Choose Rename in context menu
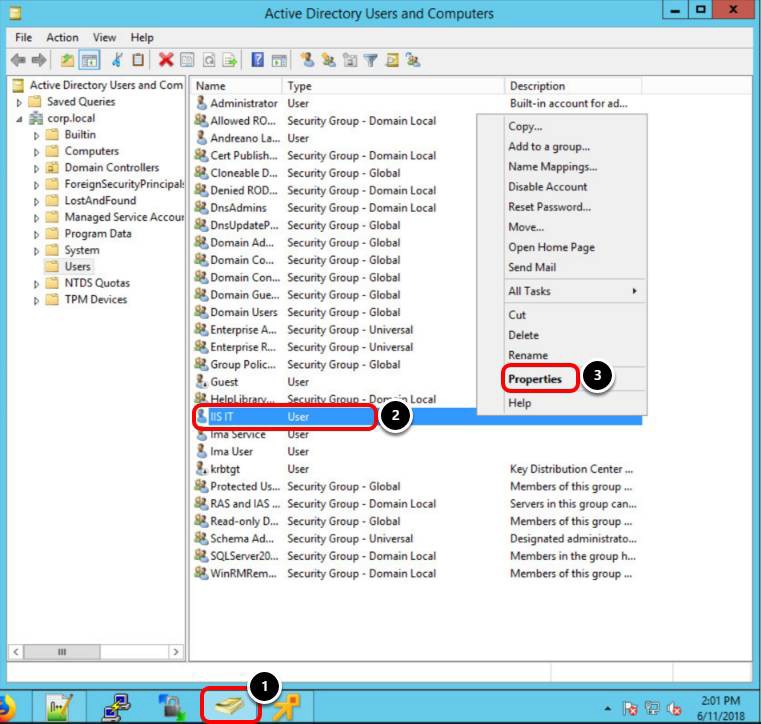The image size is (761, 724). tap(528, 355)
